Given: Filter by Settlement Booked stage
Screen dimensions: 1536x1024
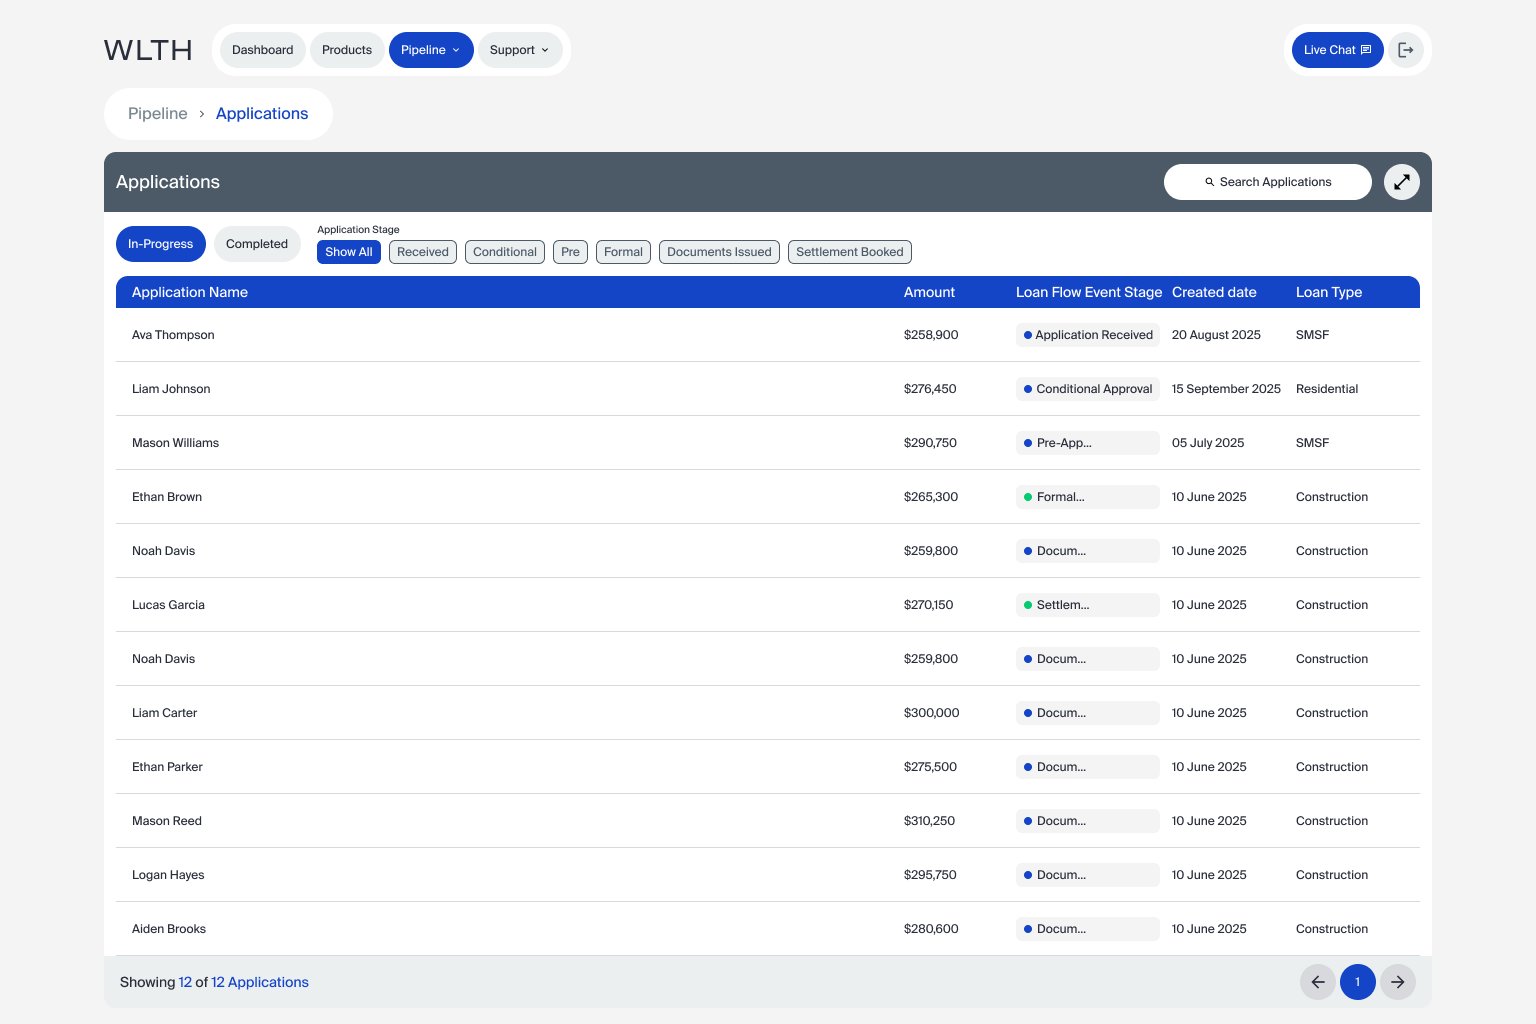Looking at the screenshot, I should pos(850,252).
